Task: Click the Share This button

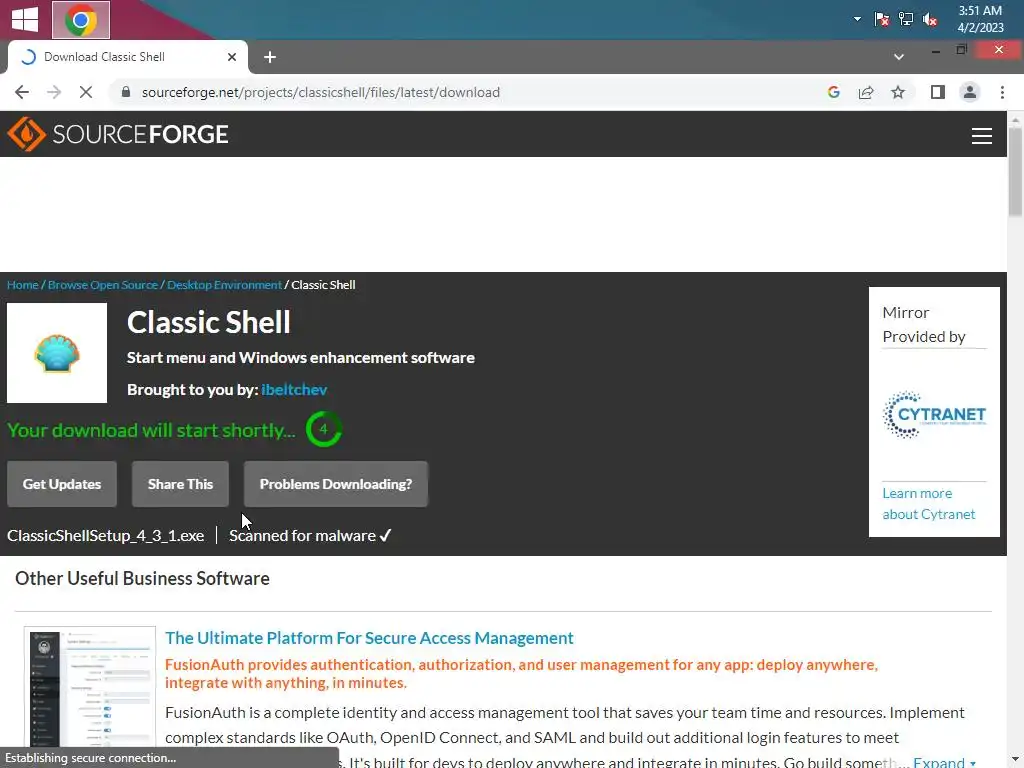Action: point(180,484)
